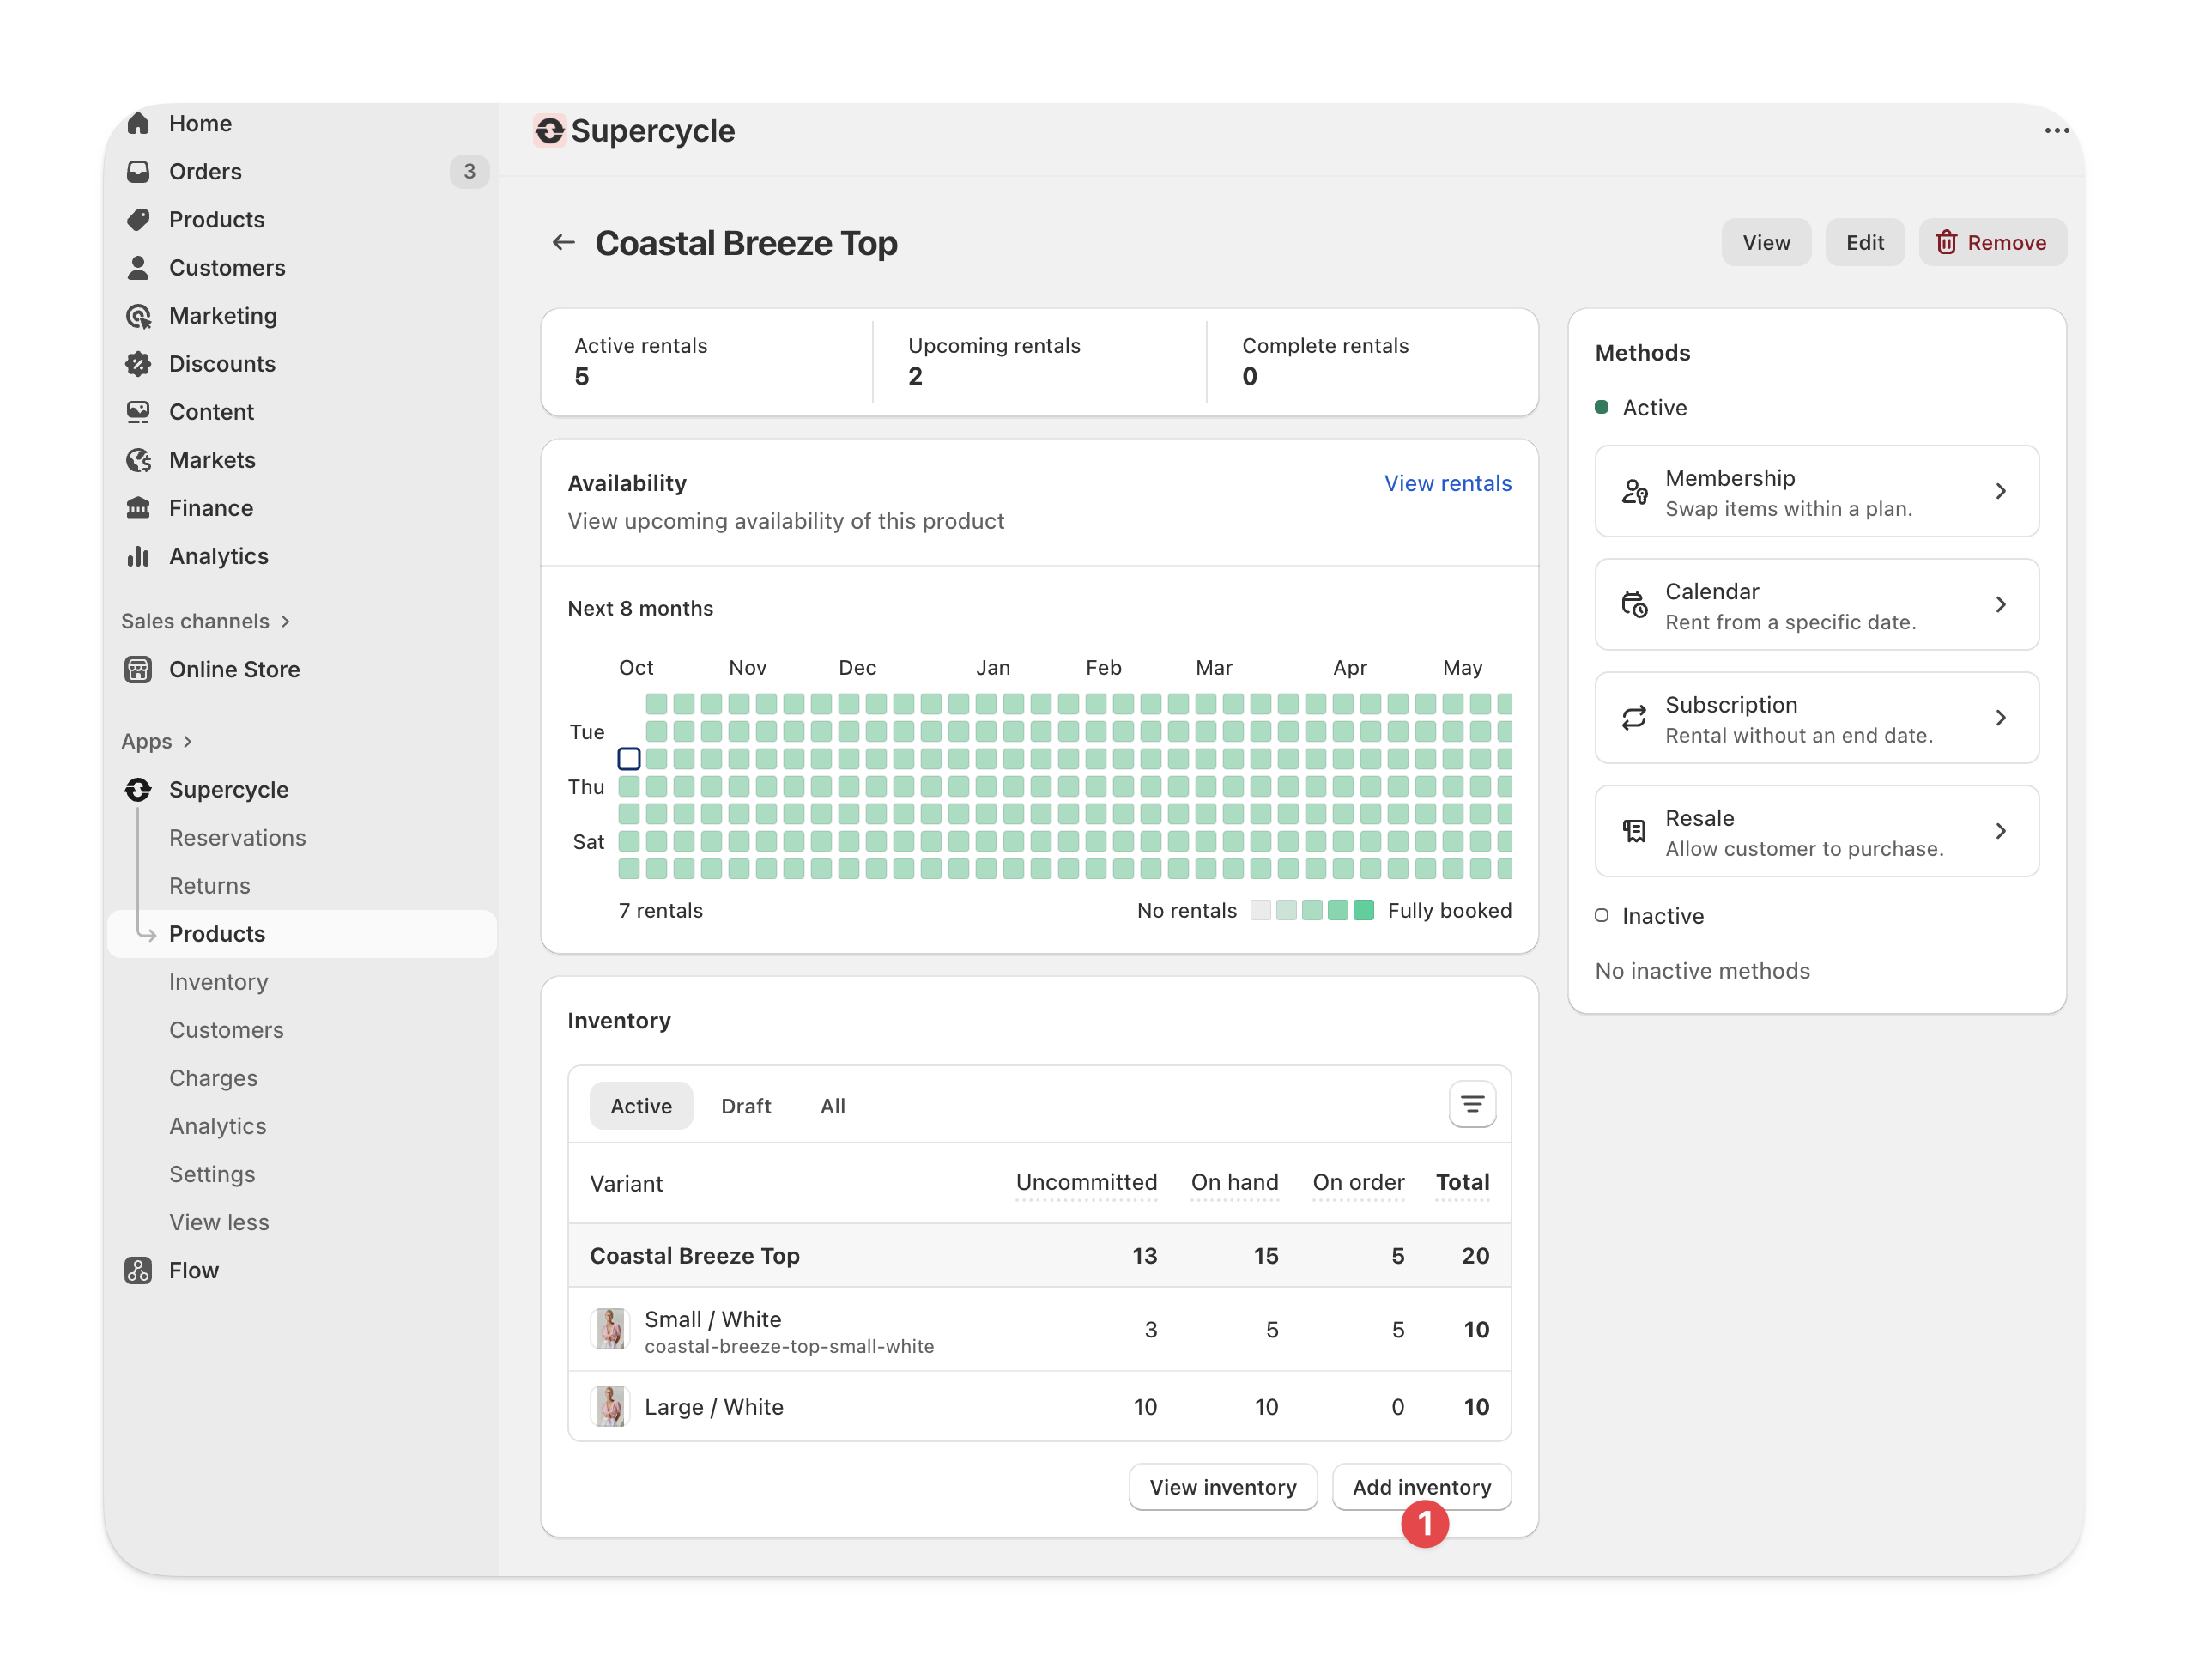Switch to the Draft inventory tab
Viewport: 2187px width, 1680px height.
(745, 1106)
